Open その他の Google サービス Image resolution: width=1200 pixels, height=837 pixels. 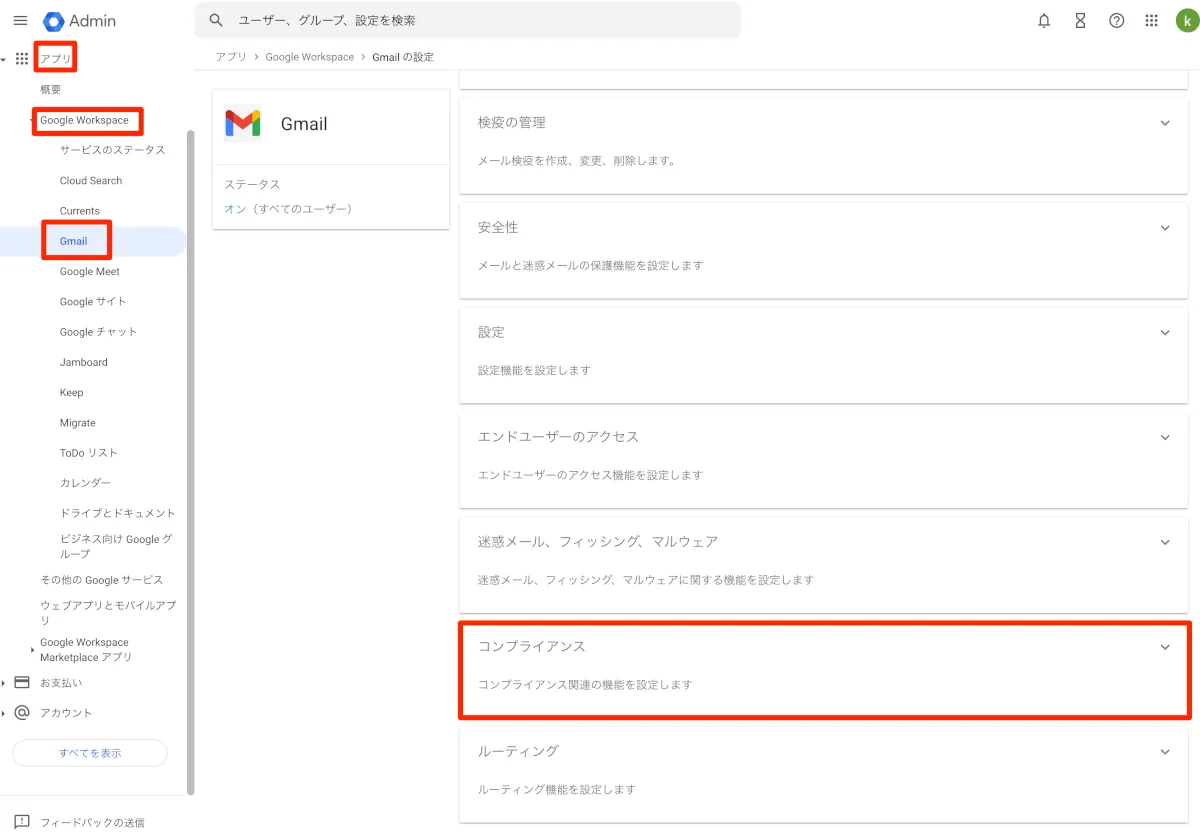click(101, 580)
